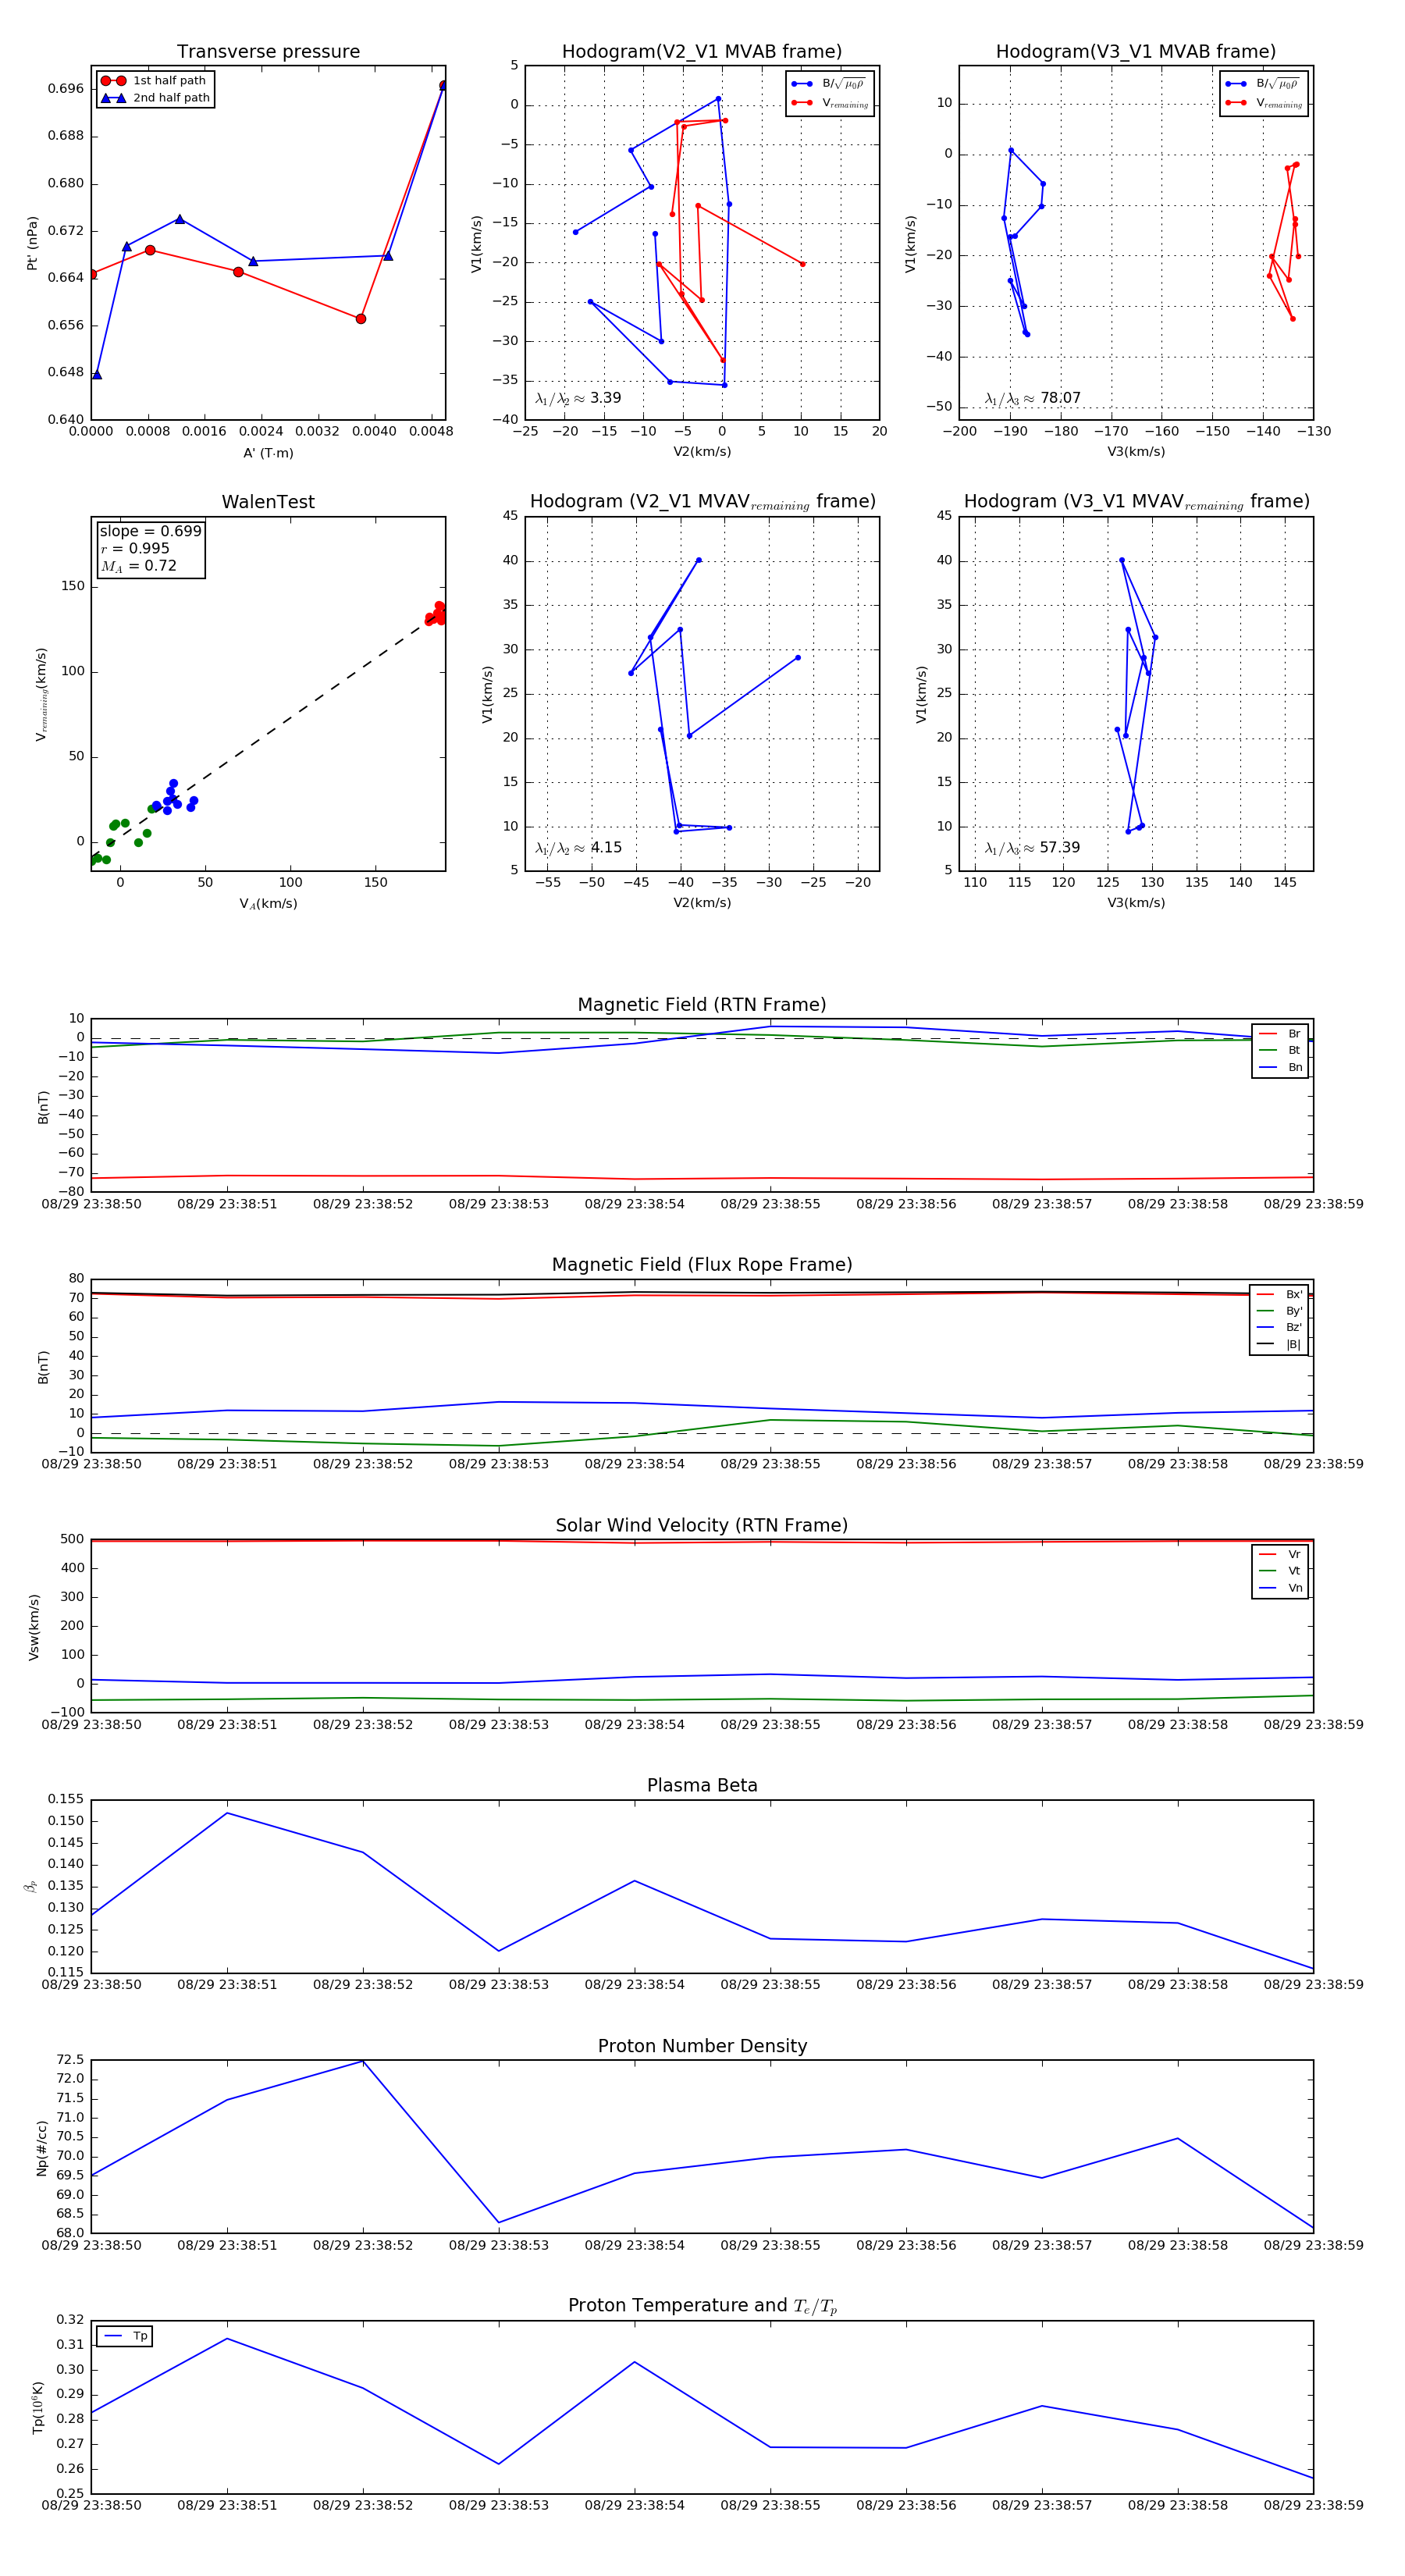
Task: Click the "slope = 0.699" annotation
Action: [x=151, y=531]
